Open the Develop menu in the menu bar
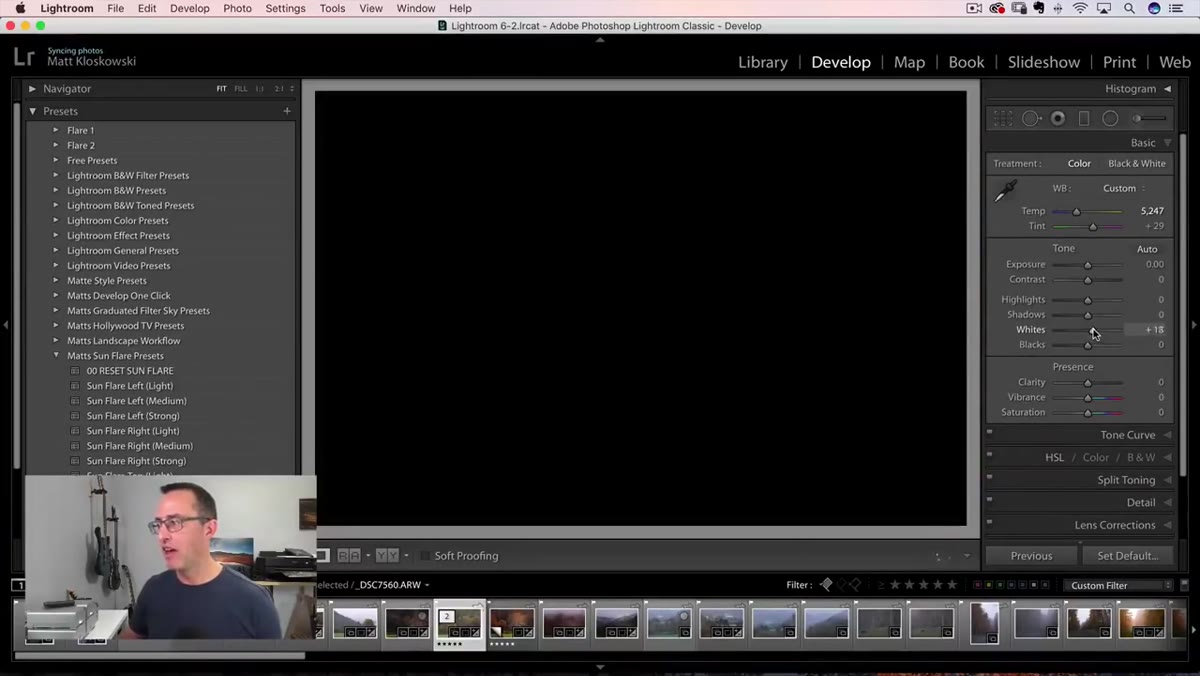 coord(190,8)
